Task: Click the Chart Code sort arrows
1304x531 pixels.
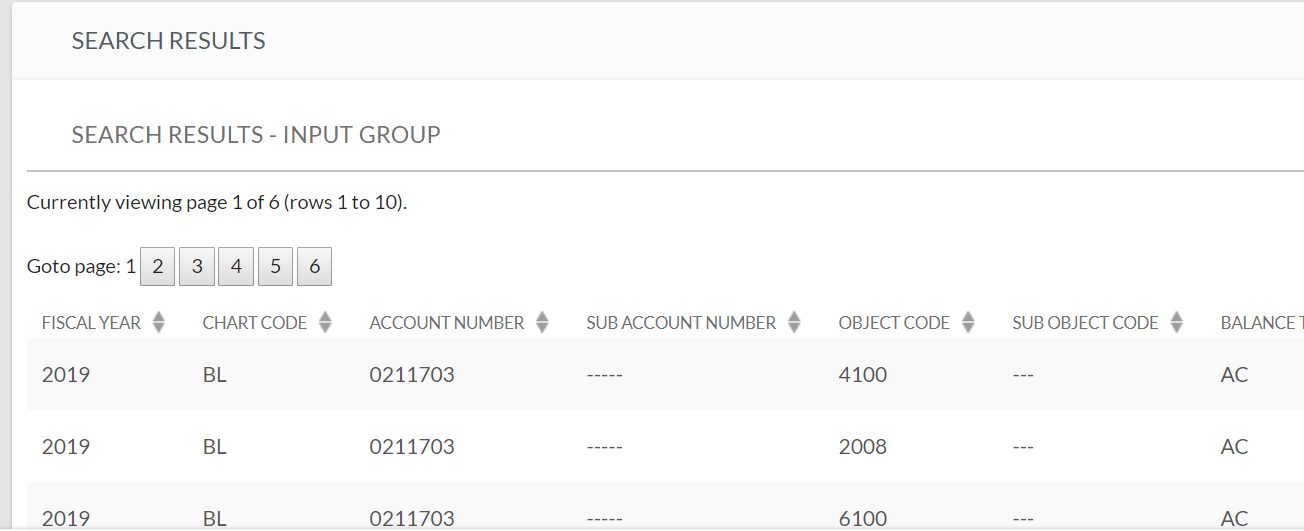Action: pyautogui.click(x=324, y=323)
